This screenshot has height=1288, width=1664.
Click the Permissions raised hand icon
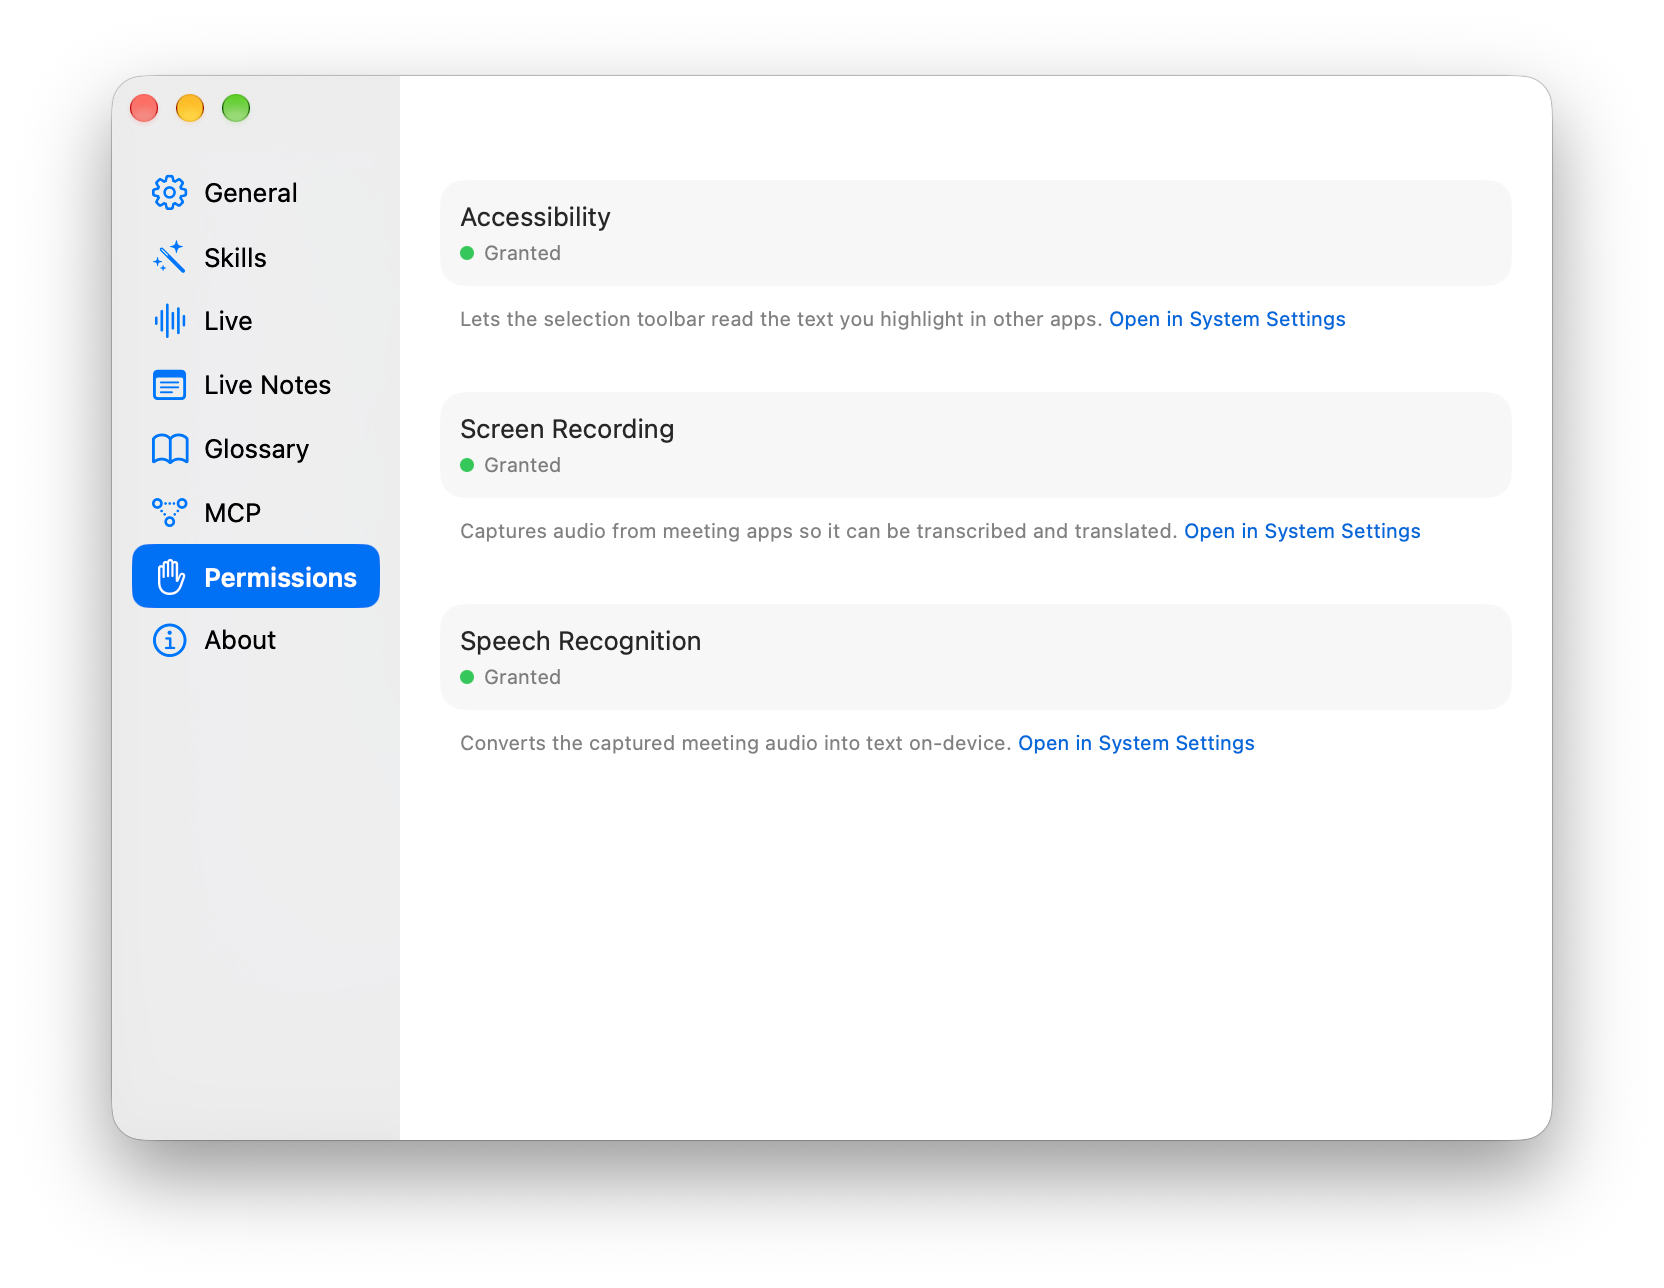pos(170,577)
